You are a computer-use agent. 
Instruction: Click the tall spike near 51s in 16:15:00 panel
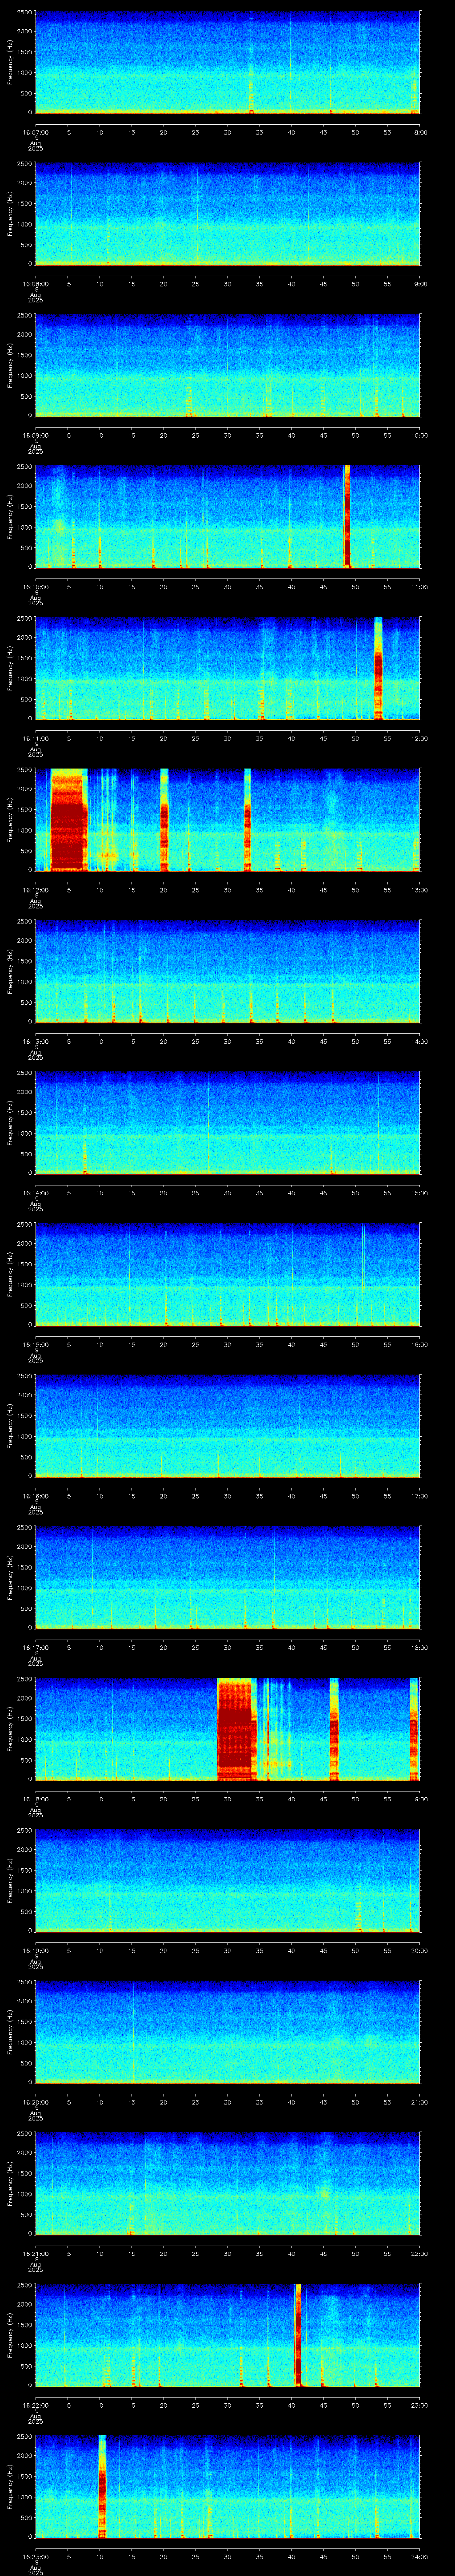363,1258
